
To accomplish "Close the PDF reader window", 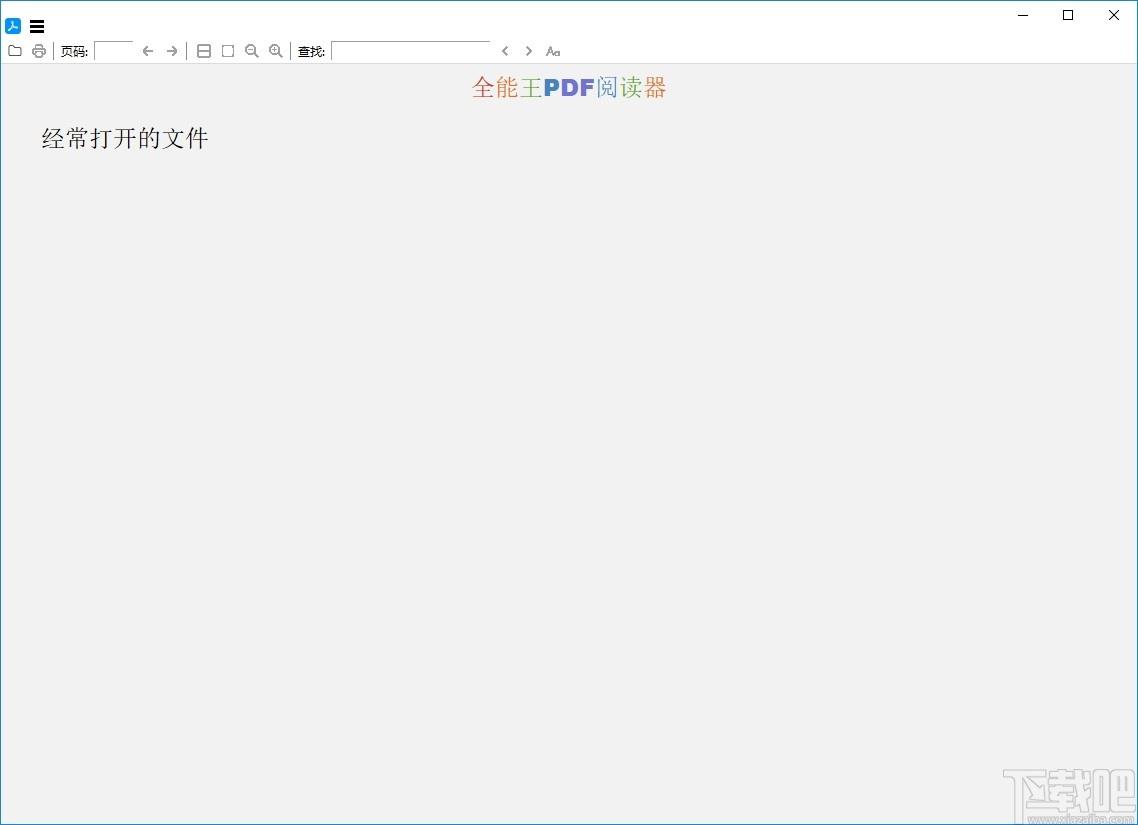I will [1114, 15].
